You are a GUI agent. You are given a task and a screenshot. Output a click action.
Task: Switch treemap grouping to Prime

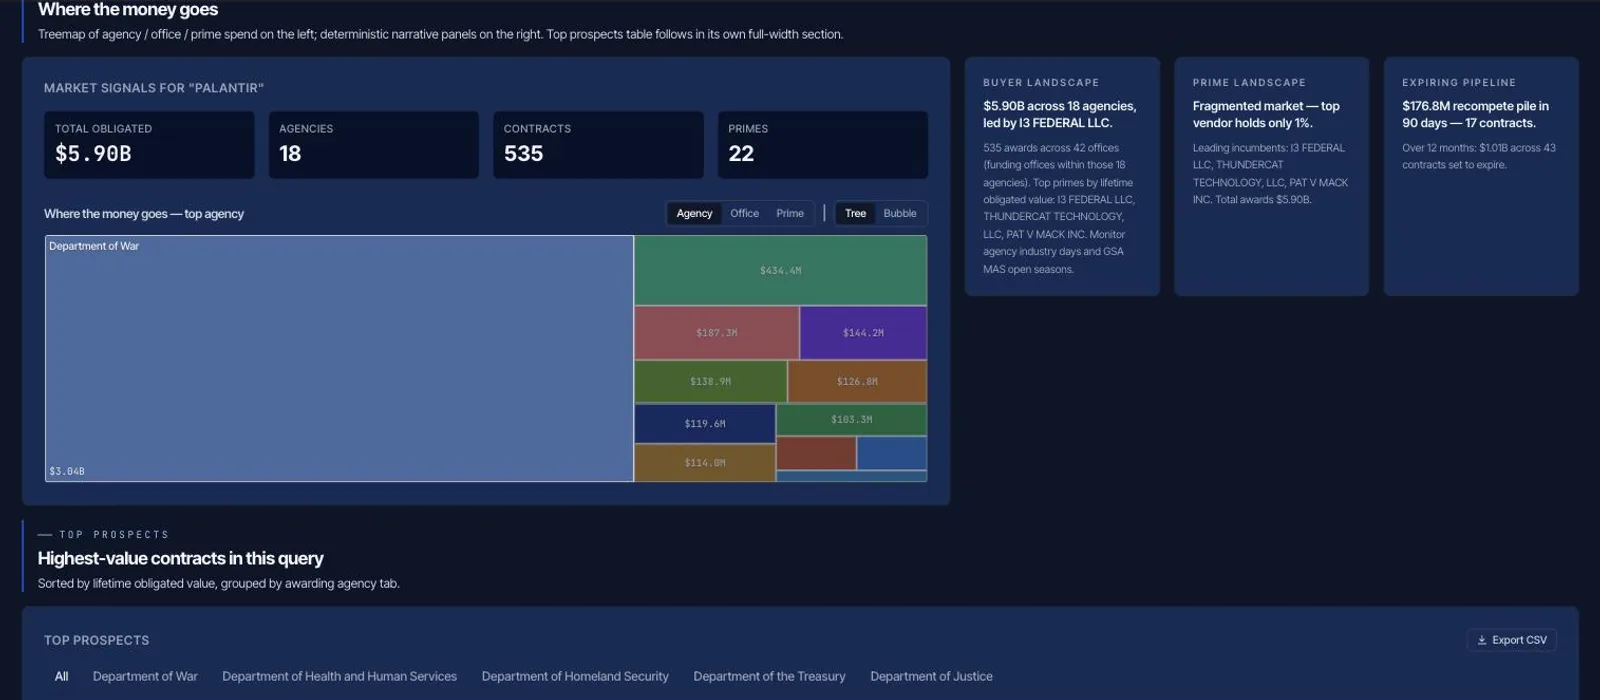coord(790,213)
